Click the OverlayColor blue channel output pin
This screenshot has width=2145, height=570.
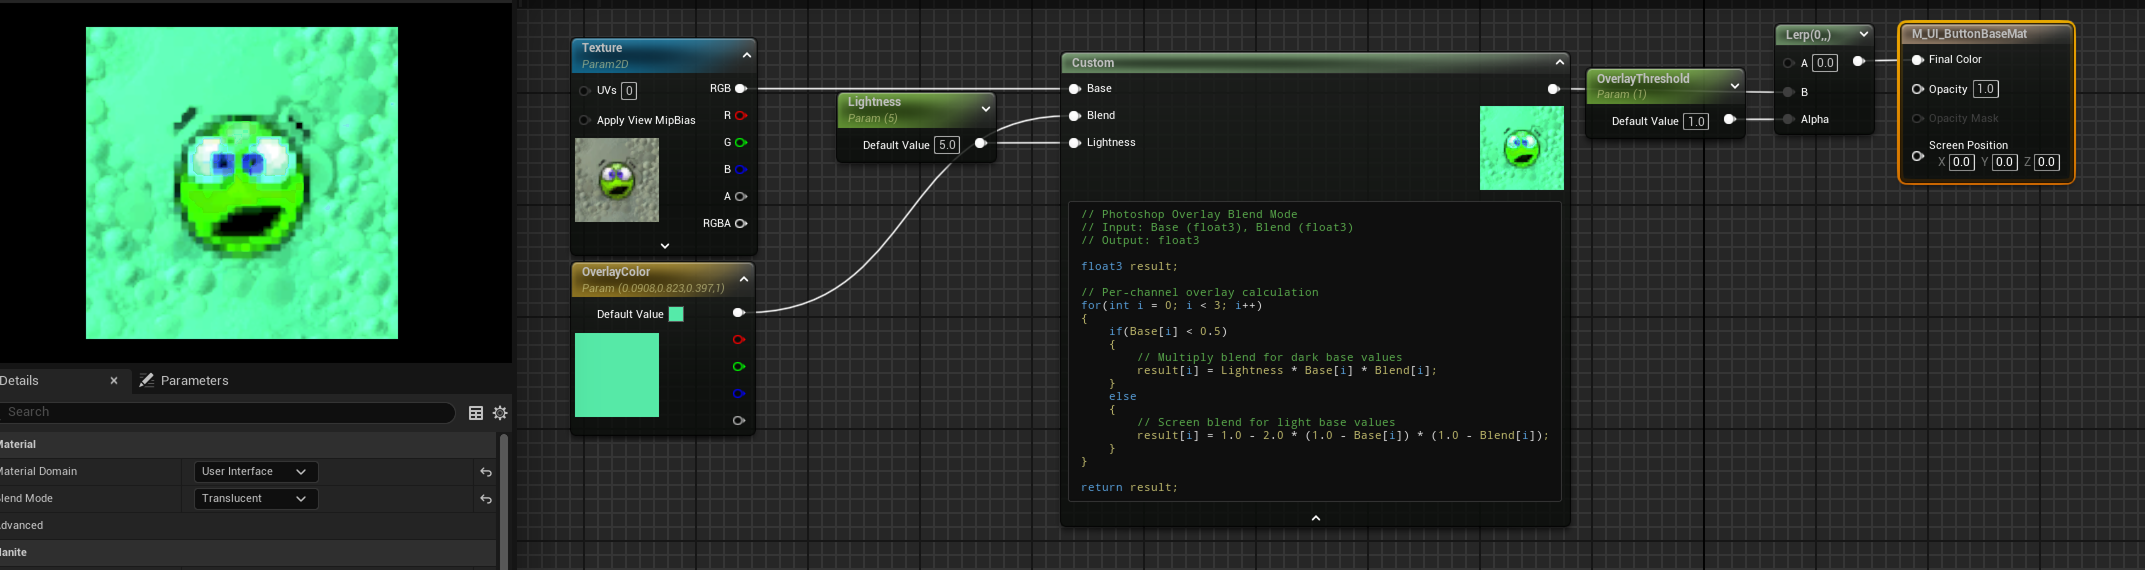[739, 394]
